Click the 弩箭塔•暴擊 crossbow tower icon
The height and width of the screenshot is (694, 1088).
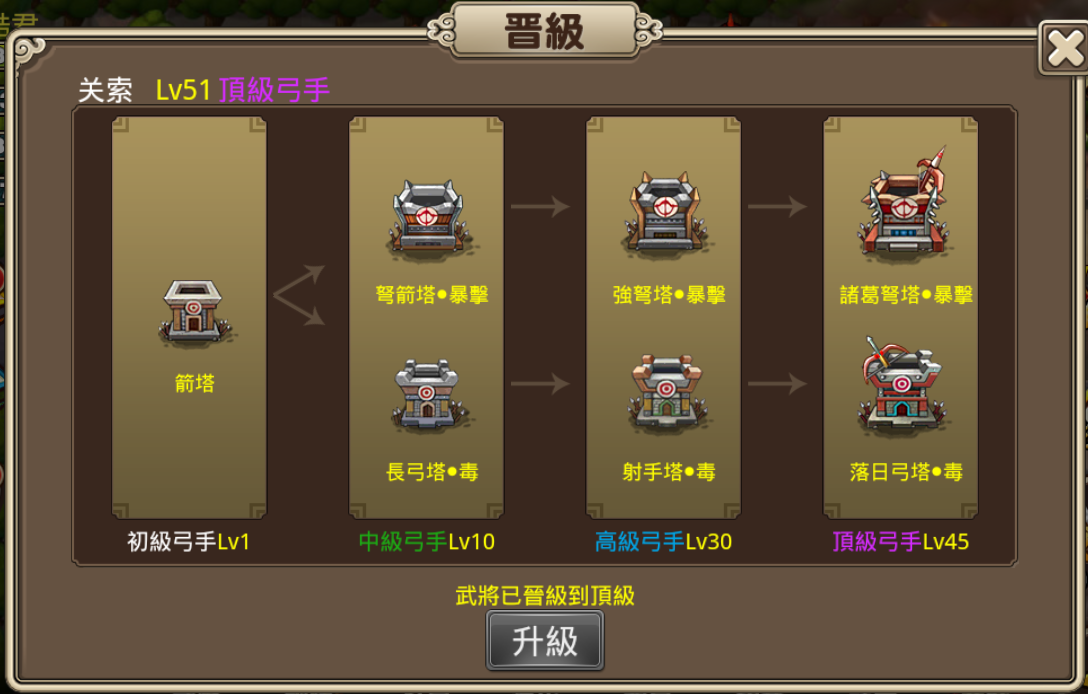point(428,217)
